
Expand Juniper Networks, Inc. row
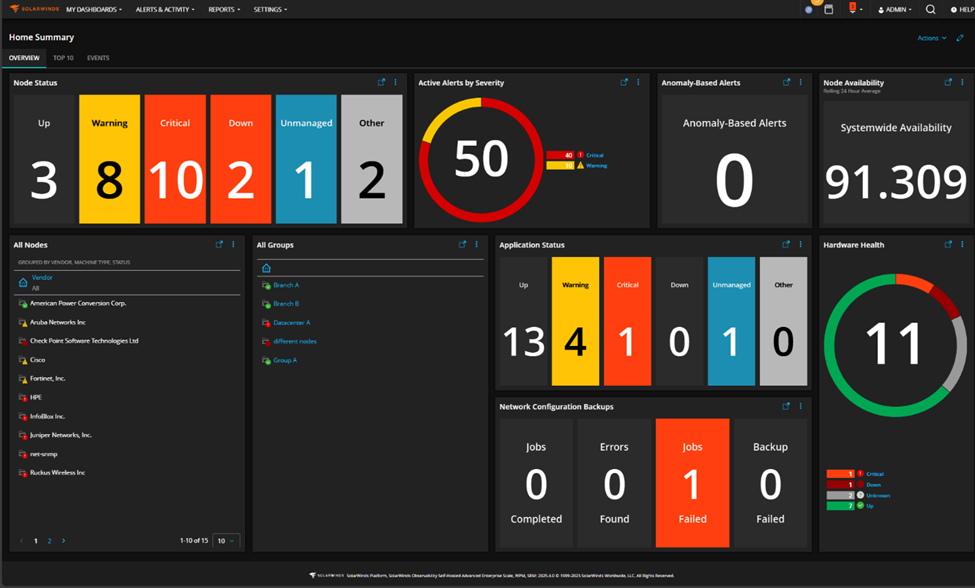[60, 435]
